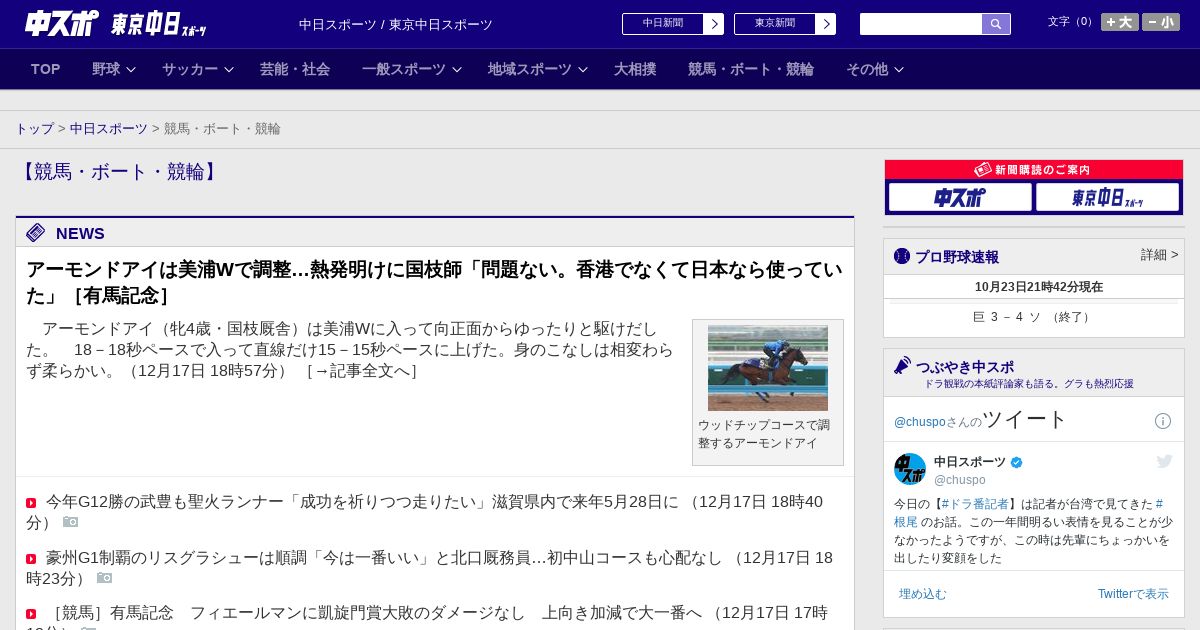Expand the 一般スポーツ menu chevron

(457, 69)
